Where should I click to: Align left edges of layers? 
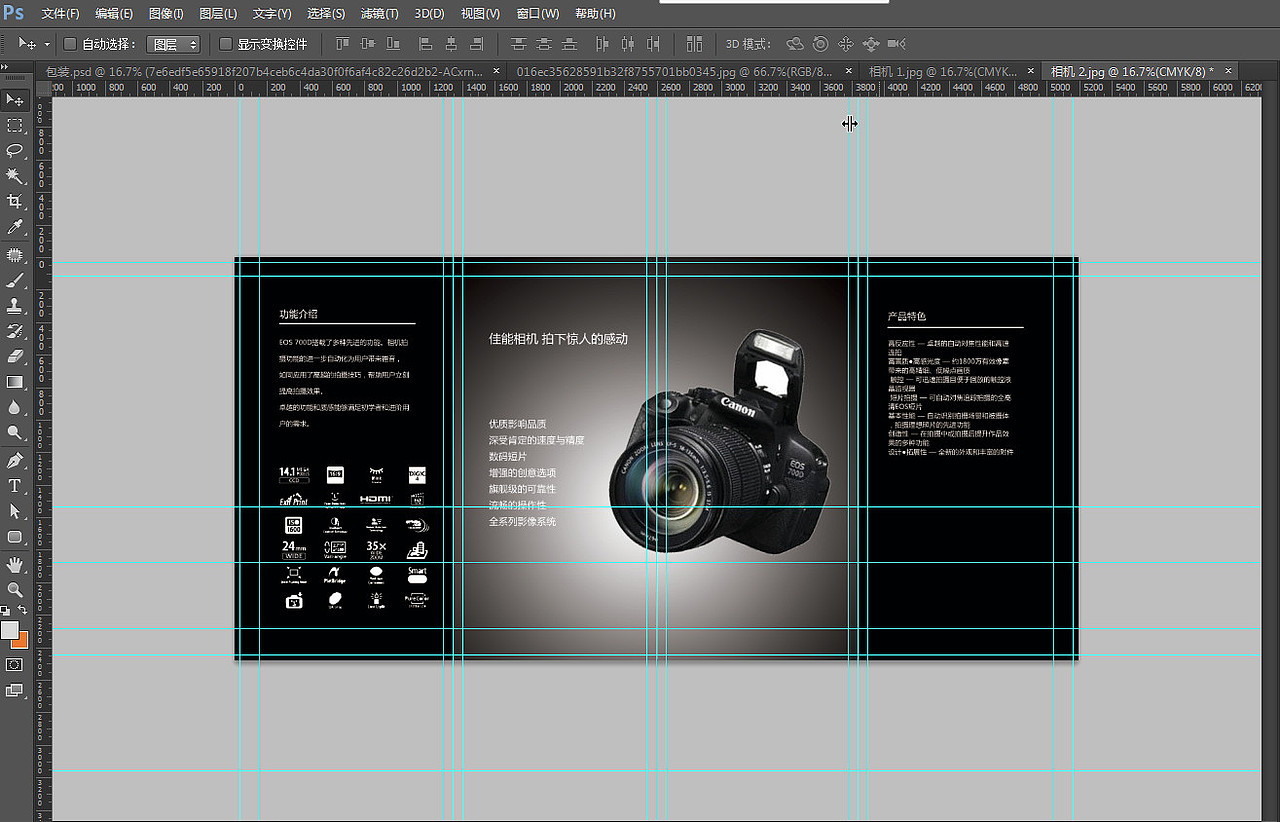point(426,44)
